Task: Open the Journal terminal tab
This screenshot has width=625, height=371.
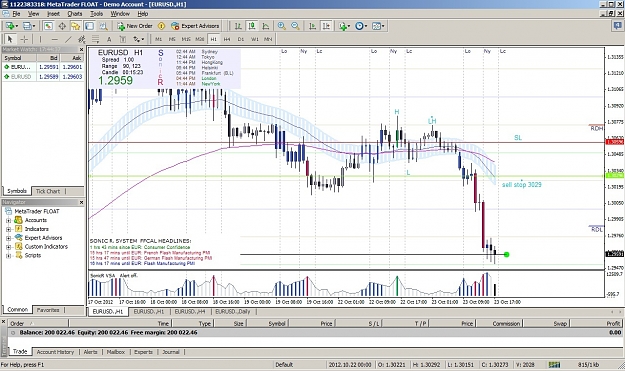Action: tap(171, 352)
